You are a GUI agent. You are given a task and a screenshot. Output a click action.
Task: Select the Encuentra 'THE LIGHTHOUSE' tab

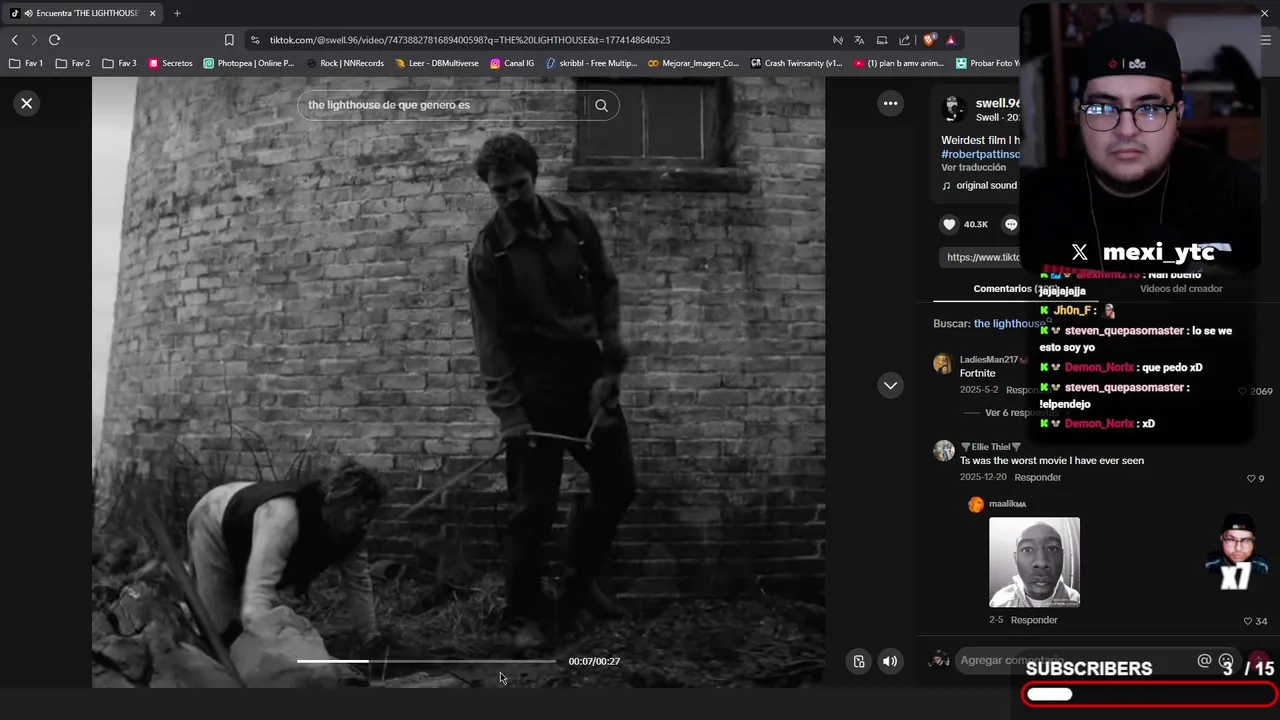(x=82, y=13)
